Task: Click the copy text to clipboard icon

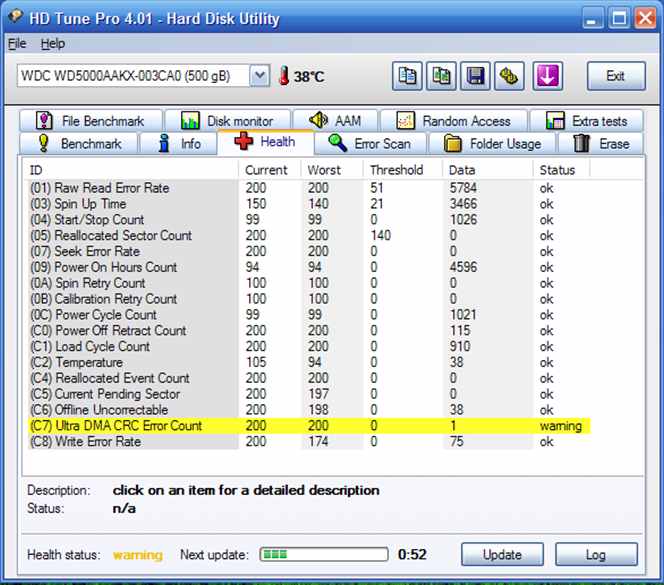Action: point(407,76)
